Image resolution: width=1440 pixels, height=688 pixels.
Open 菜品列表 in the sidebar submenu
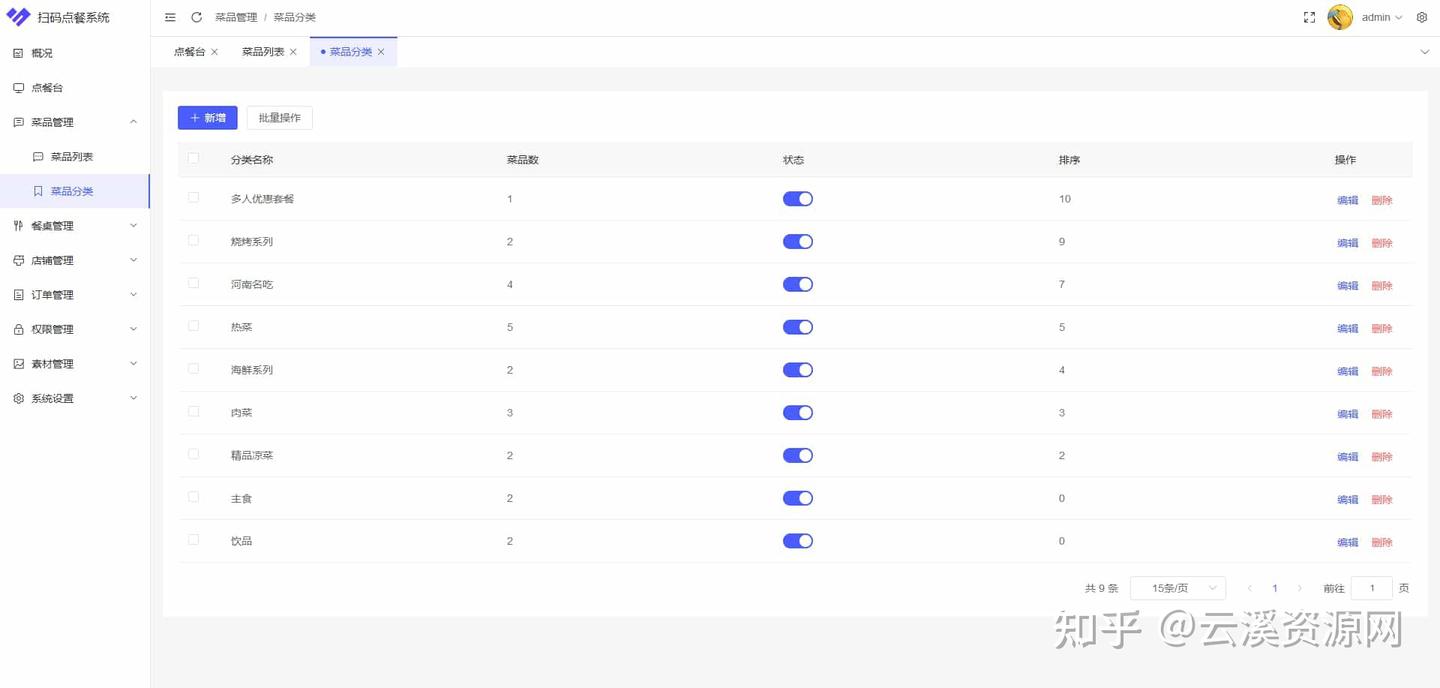click(72, 157)
